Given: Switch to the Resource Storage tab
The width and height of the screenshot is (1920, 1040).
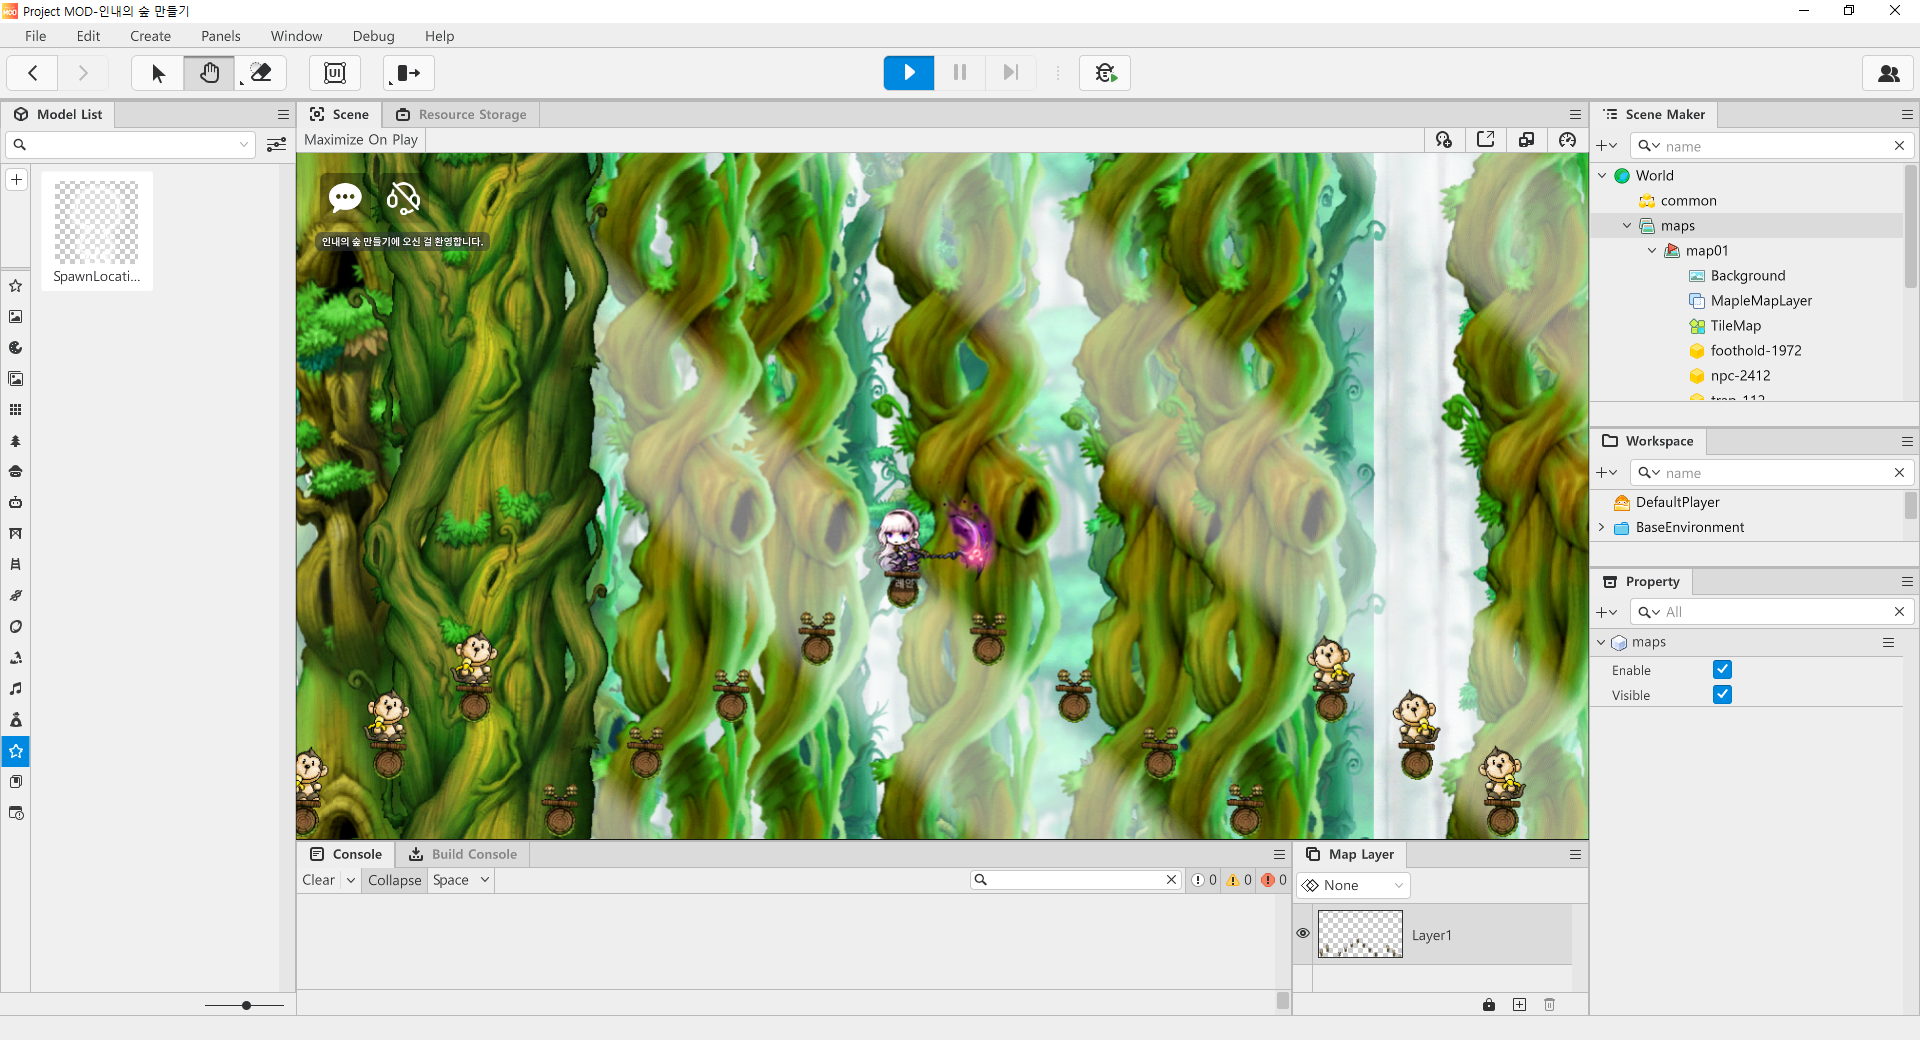Looking at the screenshot, I should click(x=461, y=115).
